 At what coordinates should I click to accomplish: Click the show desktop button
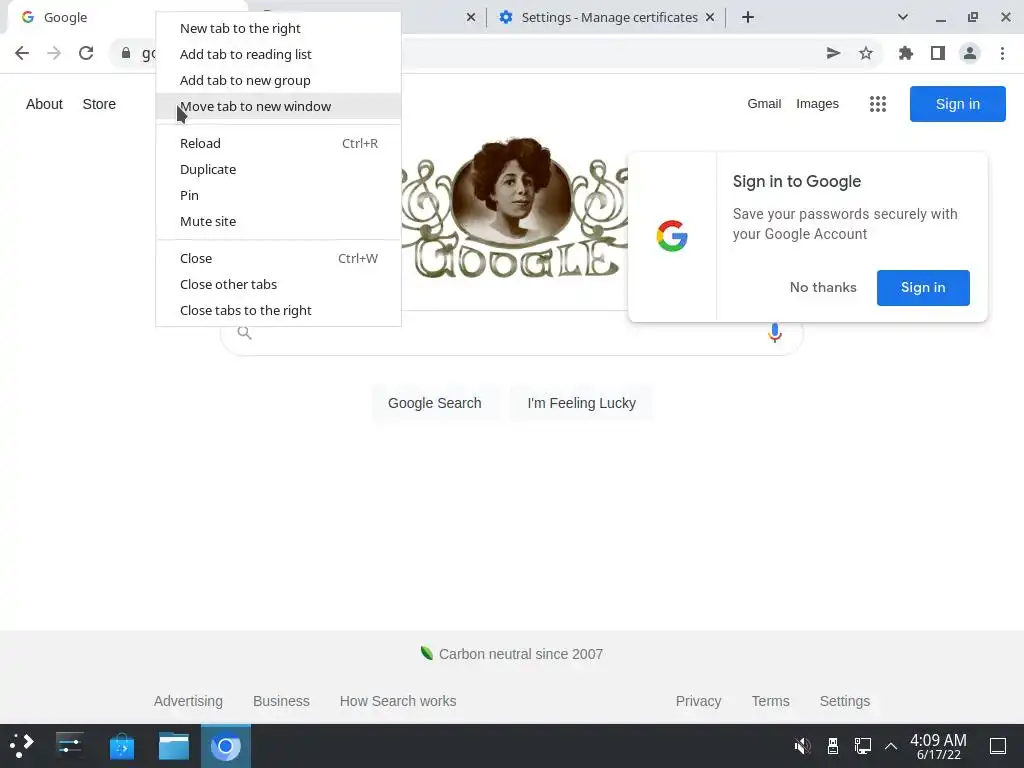(998, 746)
